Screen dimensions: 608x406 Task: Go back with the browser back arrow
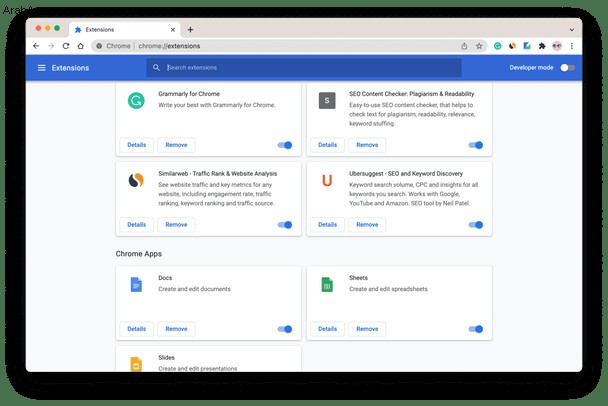pos(36,46)
